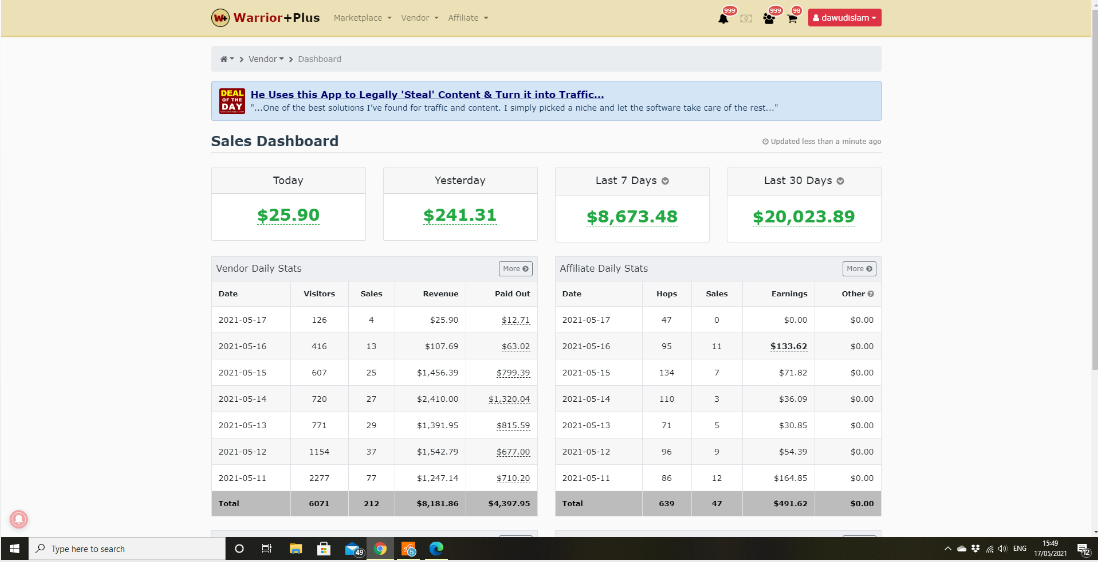Open the dawudislam account dropdown
Screen dimensions: 1098x562
[x=844, y=18]
